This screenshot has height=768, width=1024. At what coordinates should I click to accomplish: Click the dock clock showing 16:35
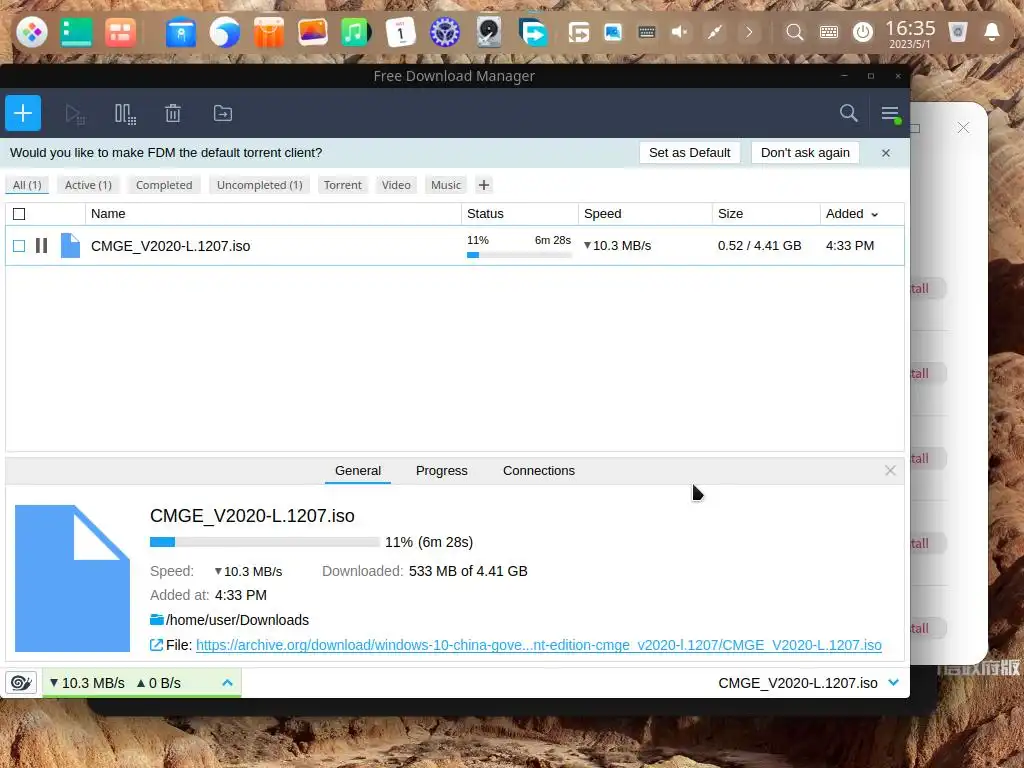[x=910, y=33]
